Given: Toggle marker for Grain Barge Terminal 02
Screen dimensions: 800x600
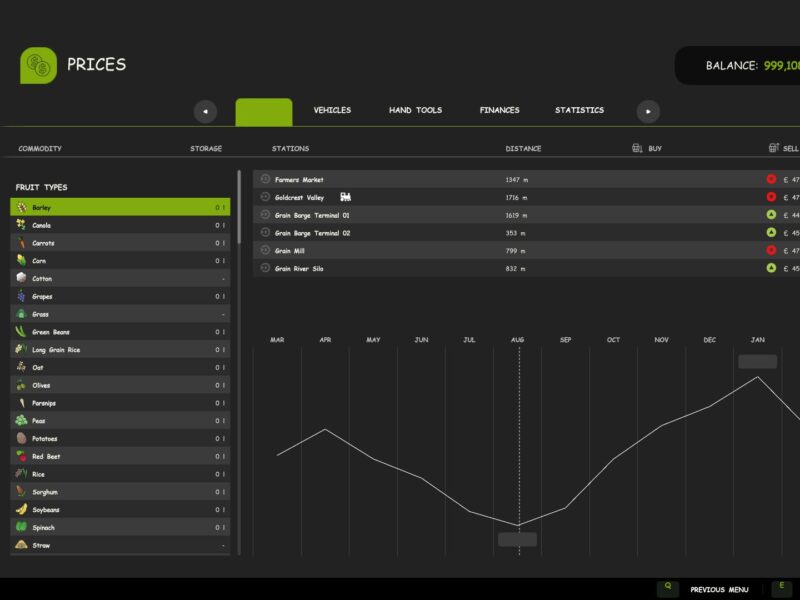Looking at the screenshot, I should click(x=265, y=233).
